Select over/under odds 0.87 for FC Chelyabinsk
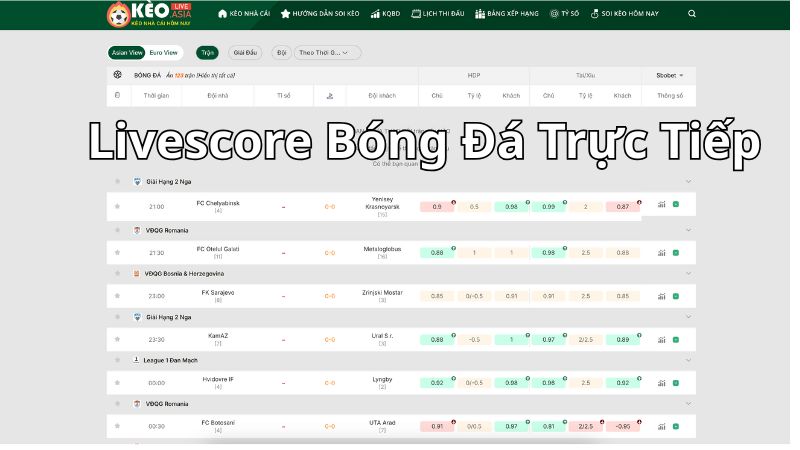The height and width of the screenshot is (450, 800). (x=622, y=207)
